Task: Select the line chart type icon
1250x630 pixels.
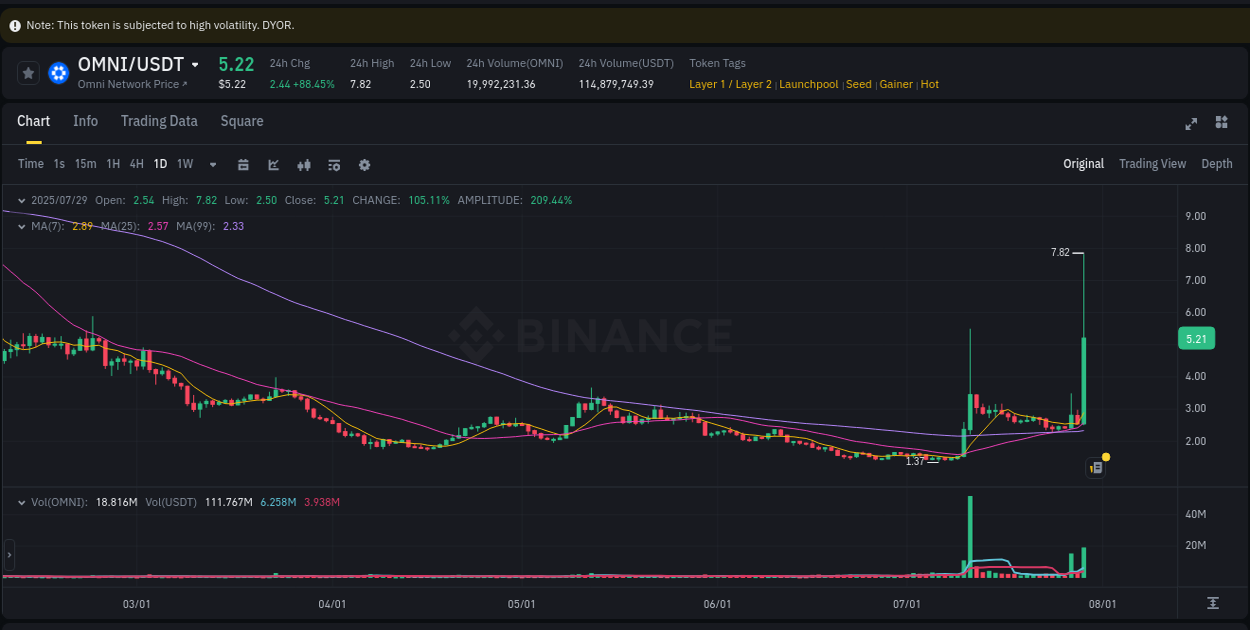Action: click(273, 163)
